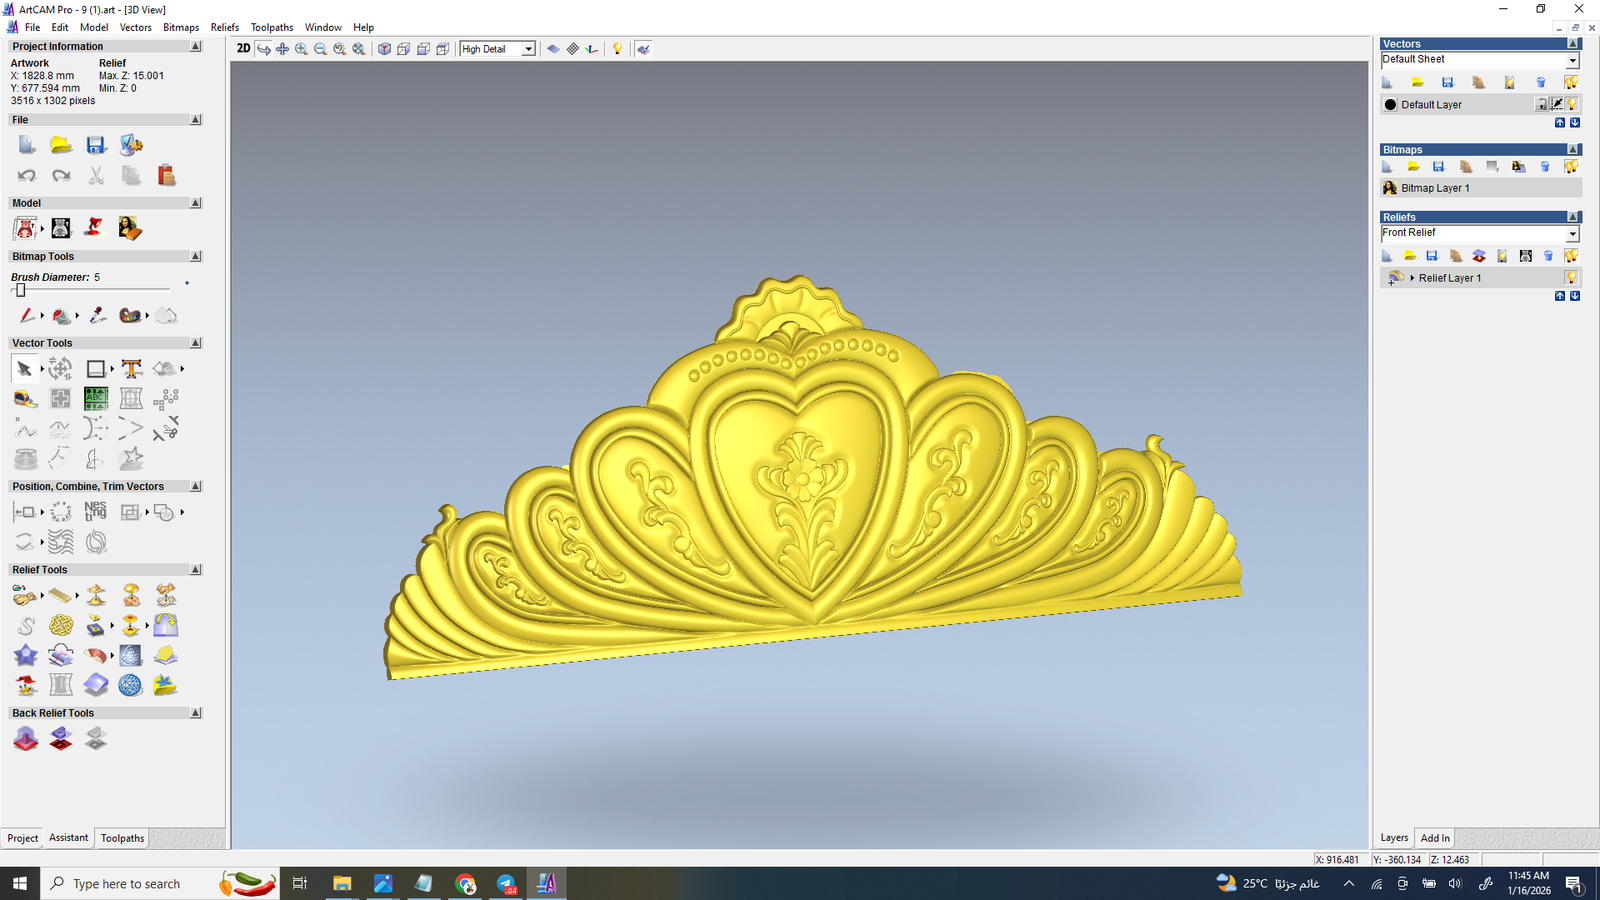Click the Paste clipboard icon
Viewport: 1600px width, 900px height.
(x=166, y=176)
